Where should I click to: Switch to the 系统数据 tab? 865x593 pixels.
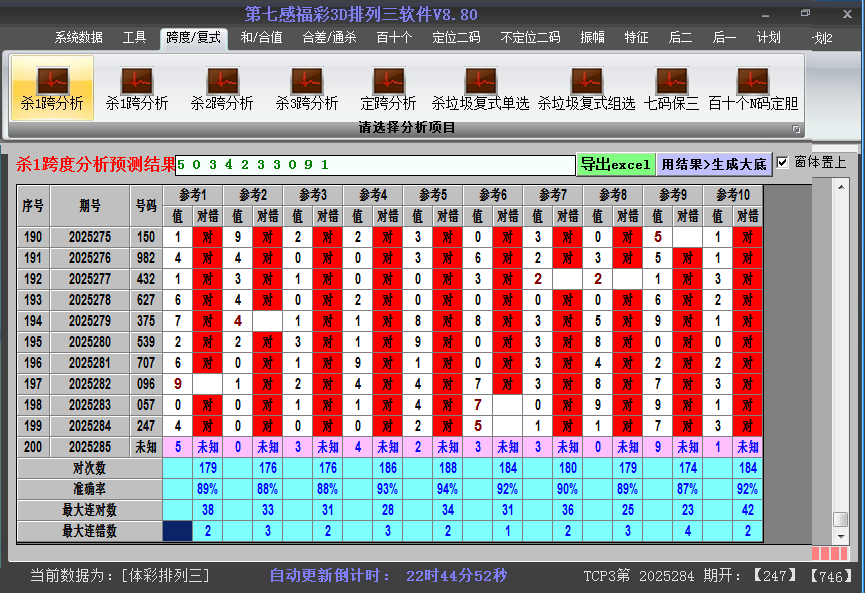79,38
